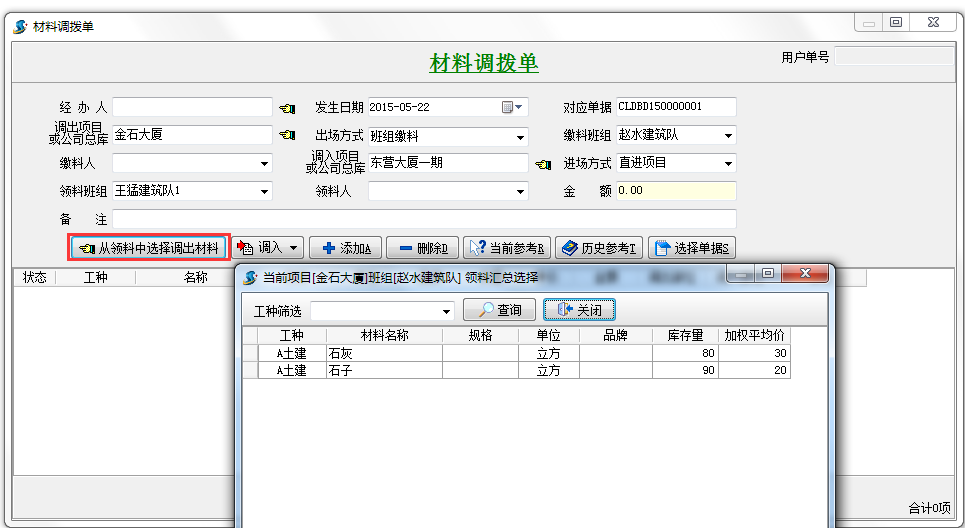This screenshot has height=528, width=965.
Task: Click 选择单据S button
Action: point(692,248)
